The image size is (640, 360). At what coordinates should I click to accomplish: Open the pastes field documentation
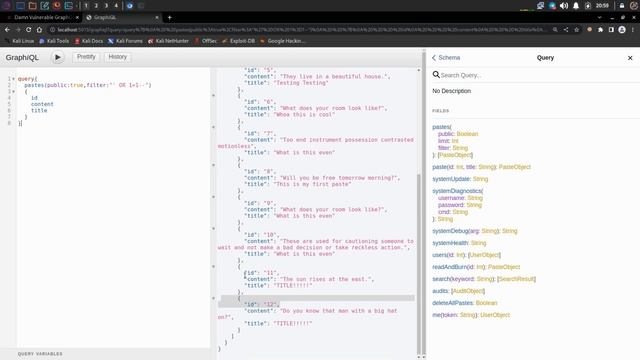coord(441,127)
